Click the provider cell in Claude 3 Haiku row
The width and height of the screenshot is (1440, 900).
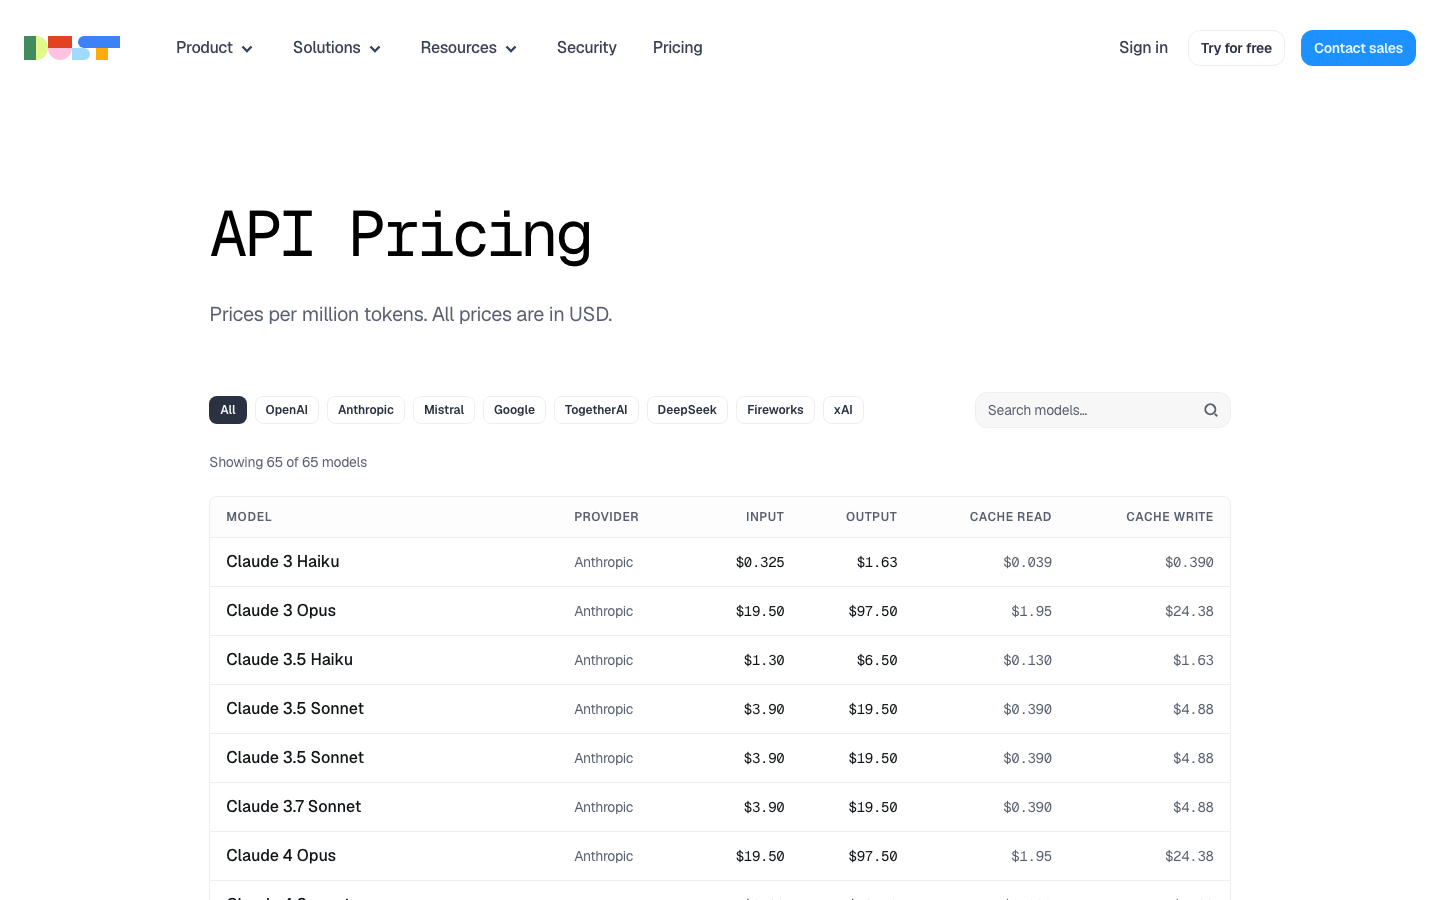point(604,562)
